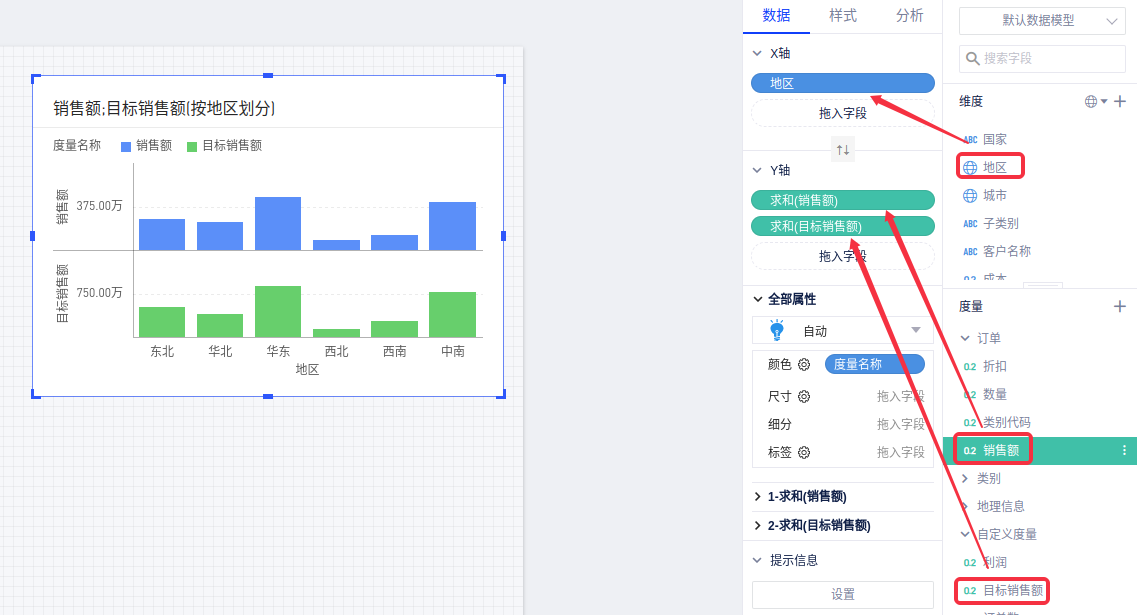Add a measure via 度量 plus icon
Viewport: 1137px width, 615px height.
[1120, 306]
